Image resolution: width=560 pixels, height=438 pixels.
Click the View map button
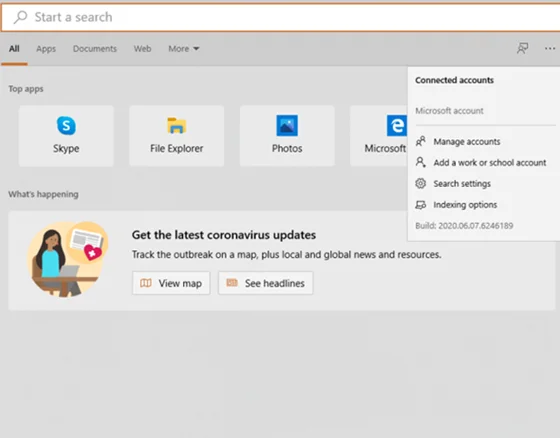pyautogui.click(x=171, y=283)
